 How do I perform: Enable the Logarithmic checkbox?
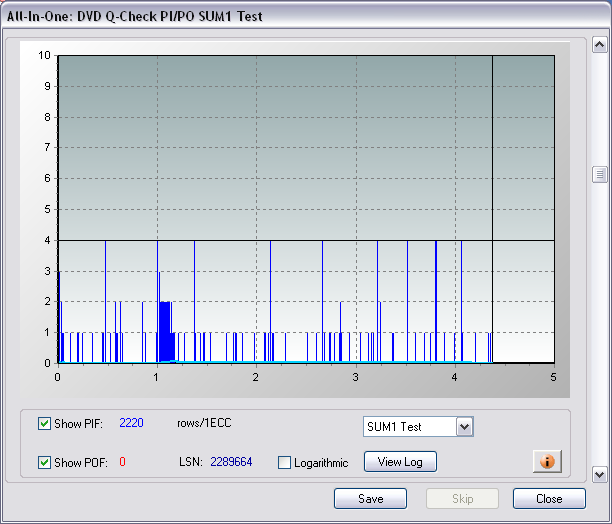click(284, 463)
